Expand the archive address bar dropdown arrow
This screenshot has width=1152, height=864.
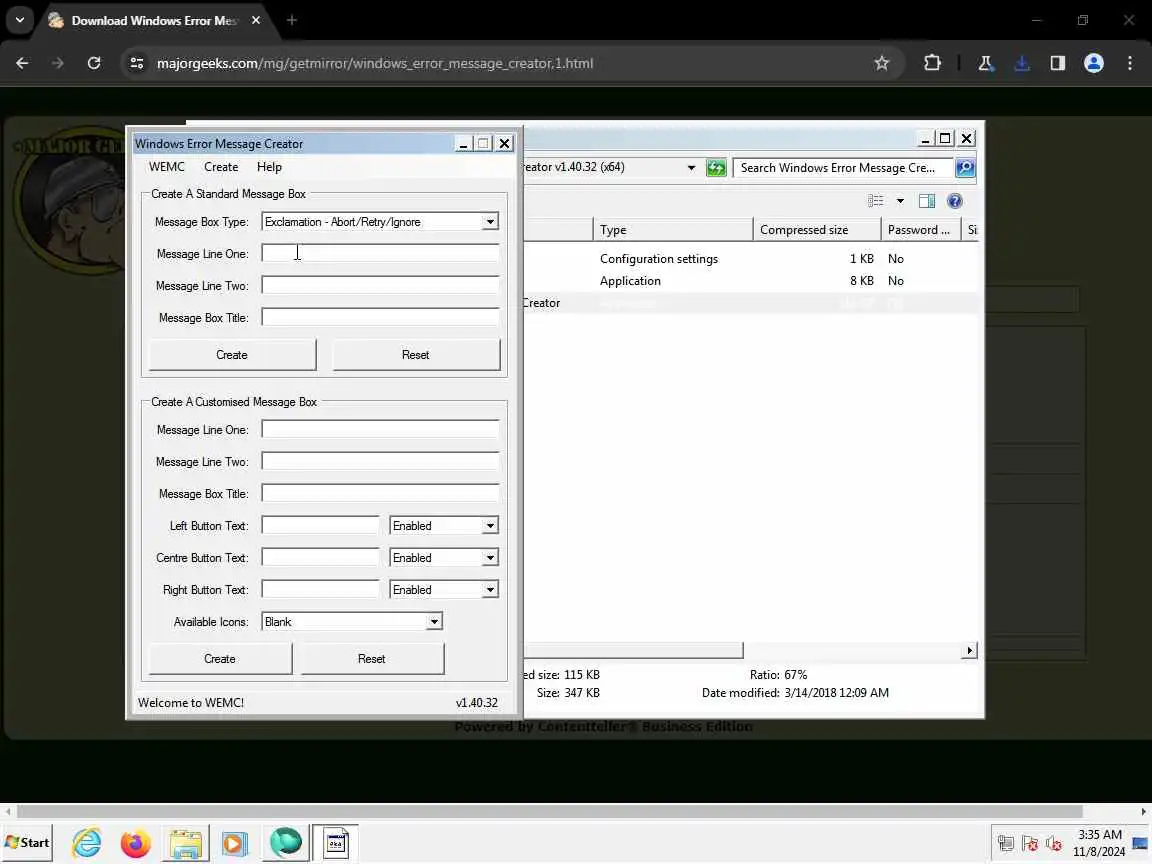tap(691, 168)
